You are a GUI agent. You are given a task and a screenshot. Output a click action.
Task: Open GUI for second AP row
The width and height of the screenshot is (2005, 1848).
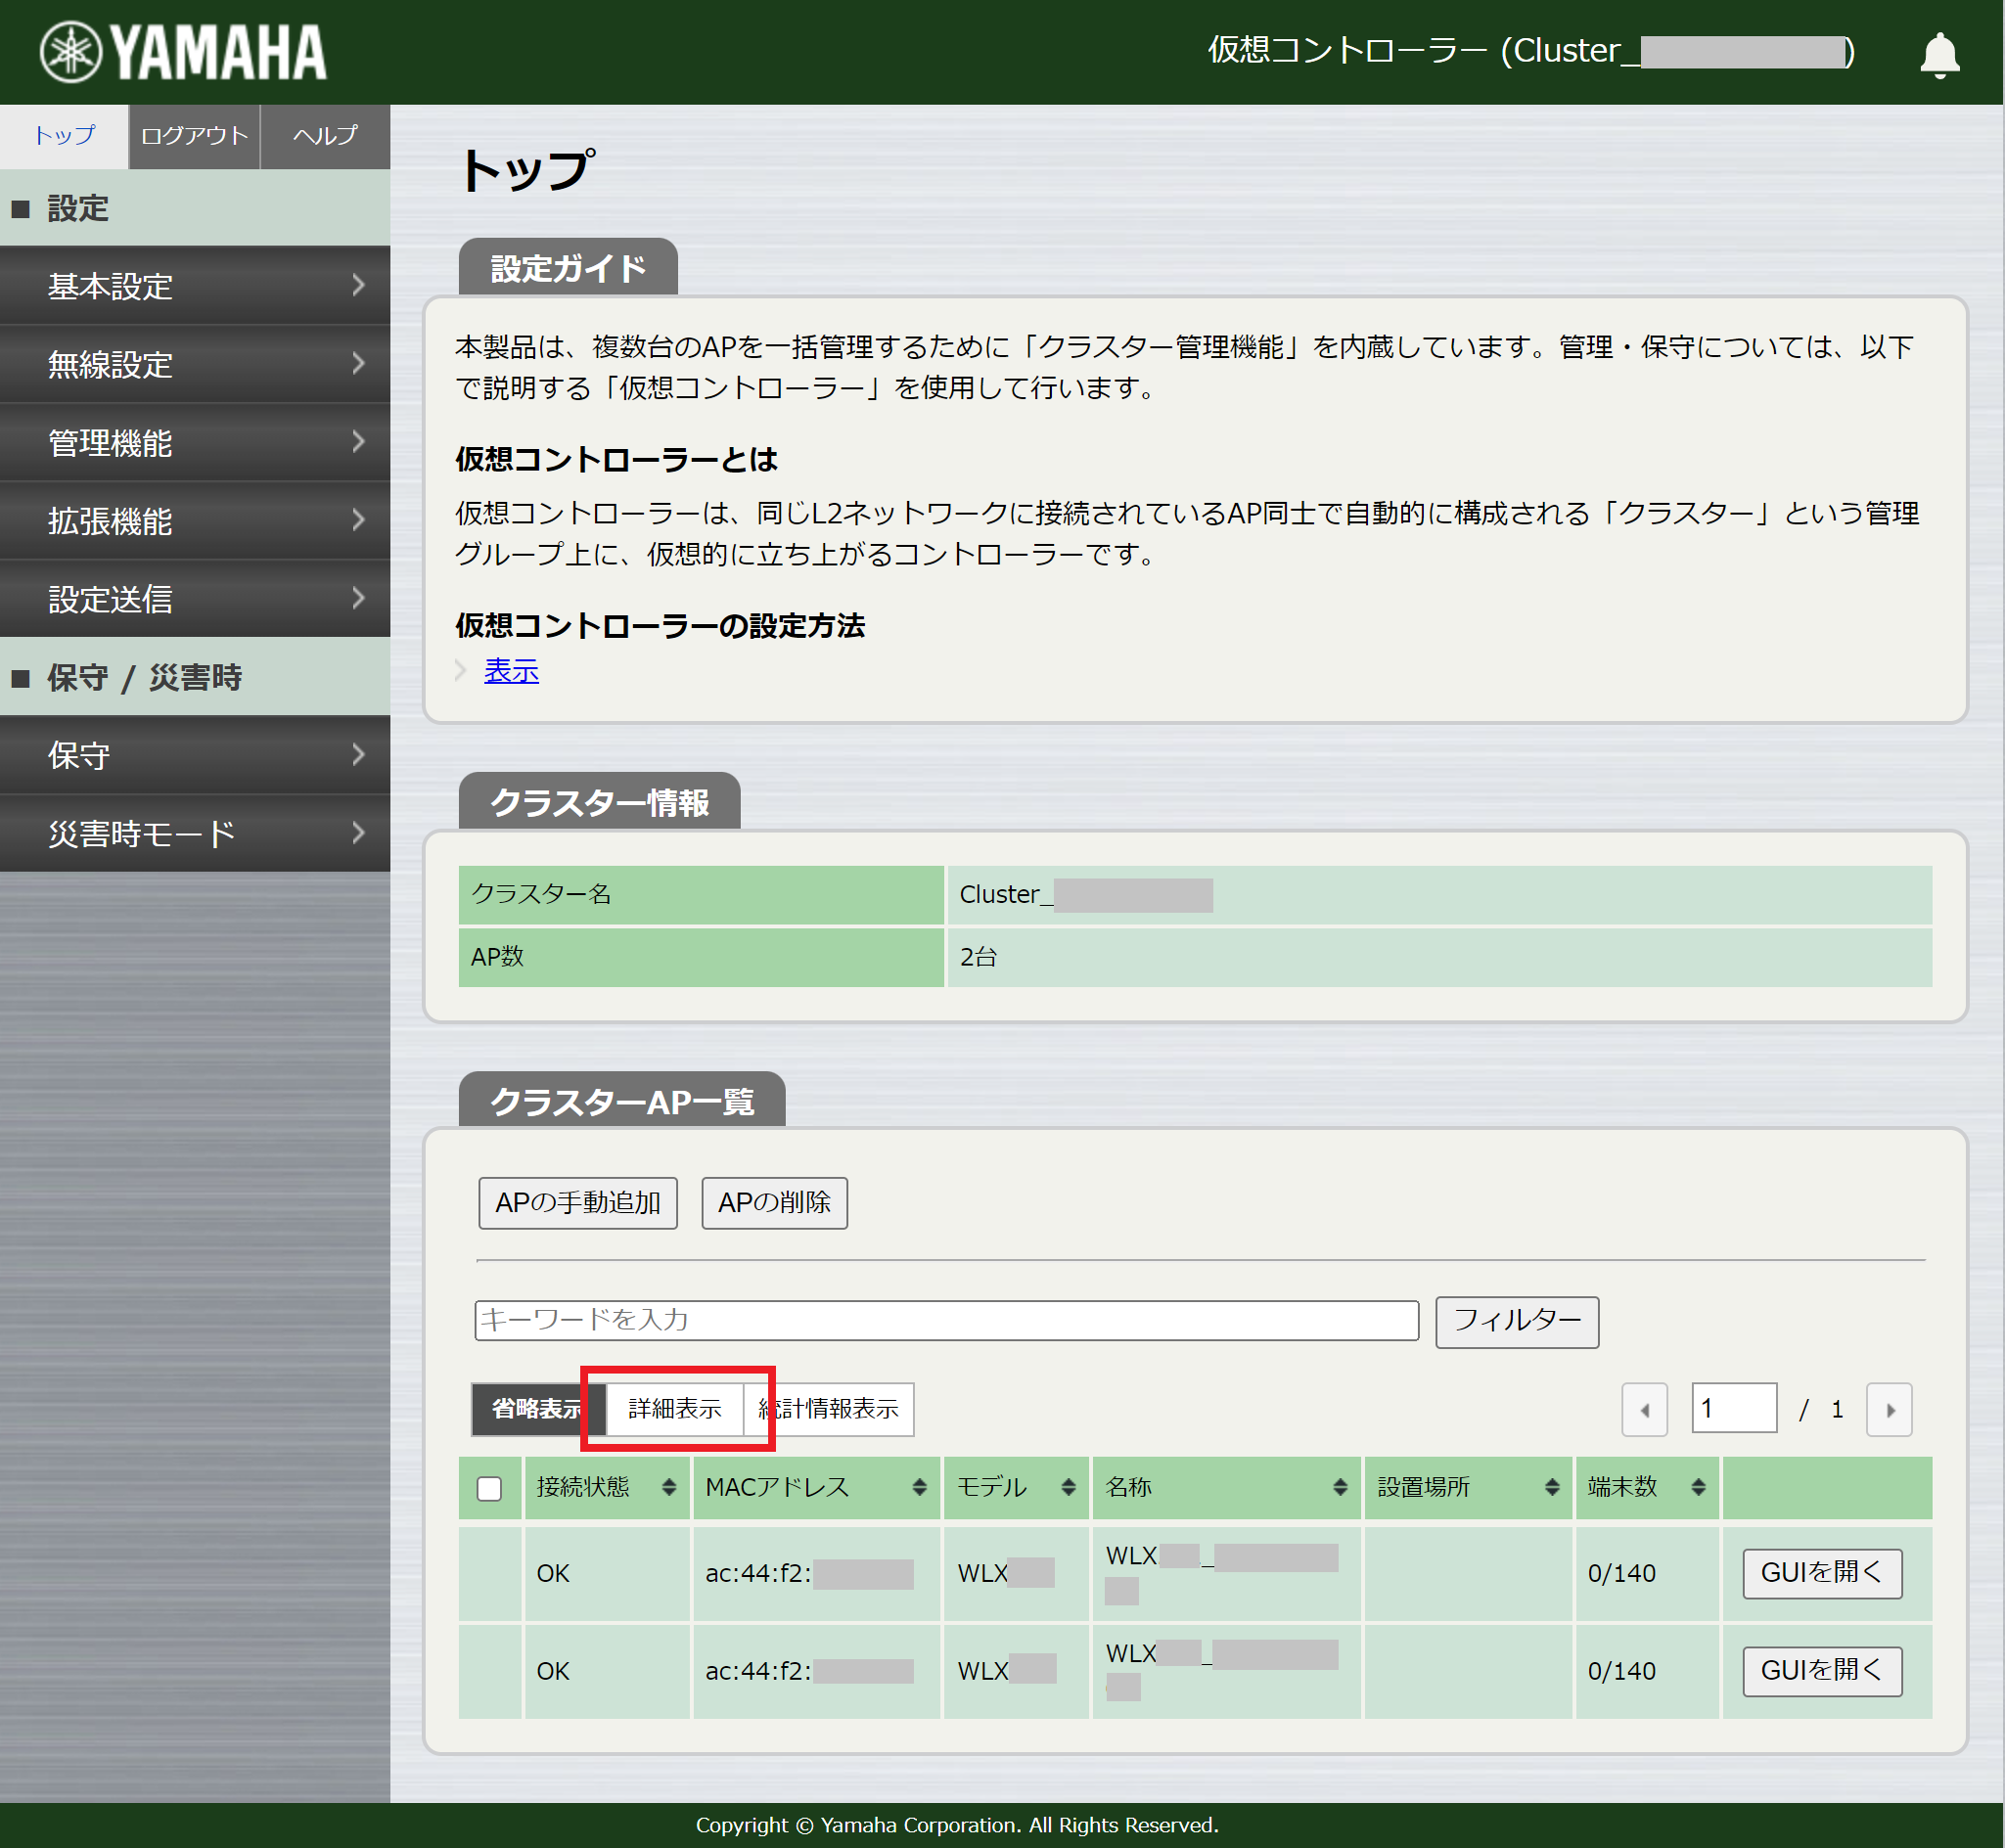(1821, 1671)
